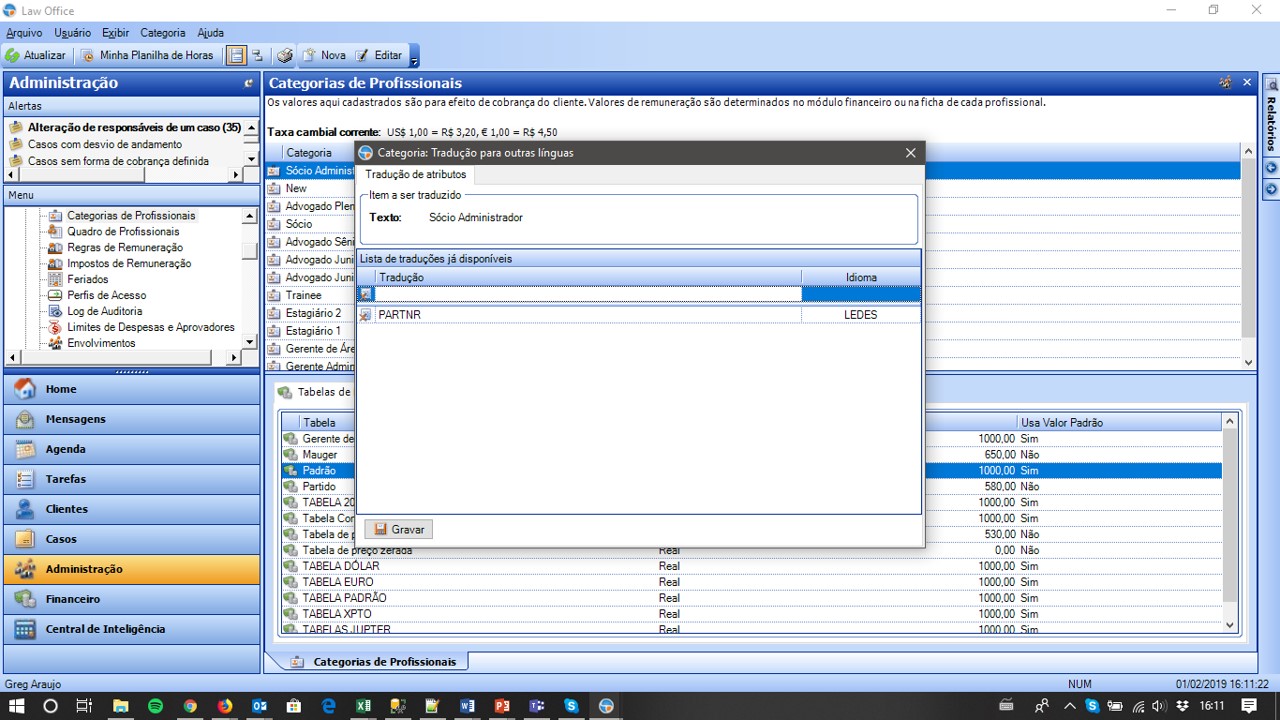Click the back arrow icon in right sidebar

pos(1272,167)
